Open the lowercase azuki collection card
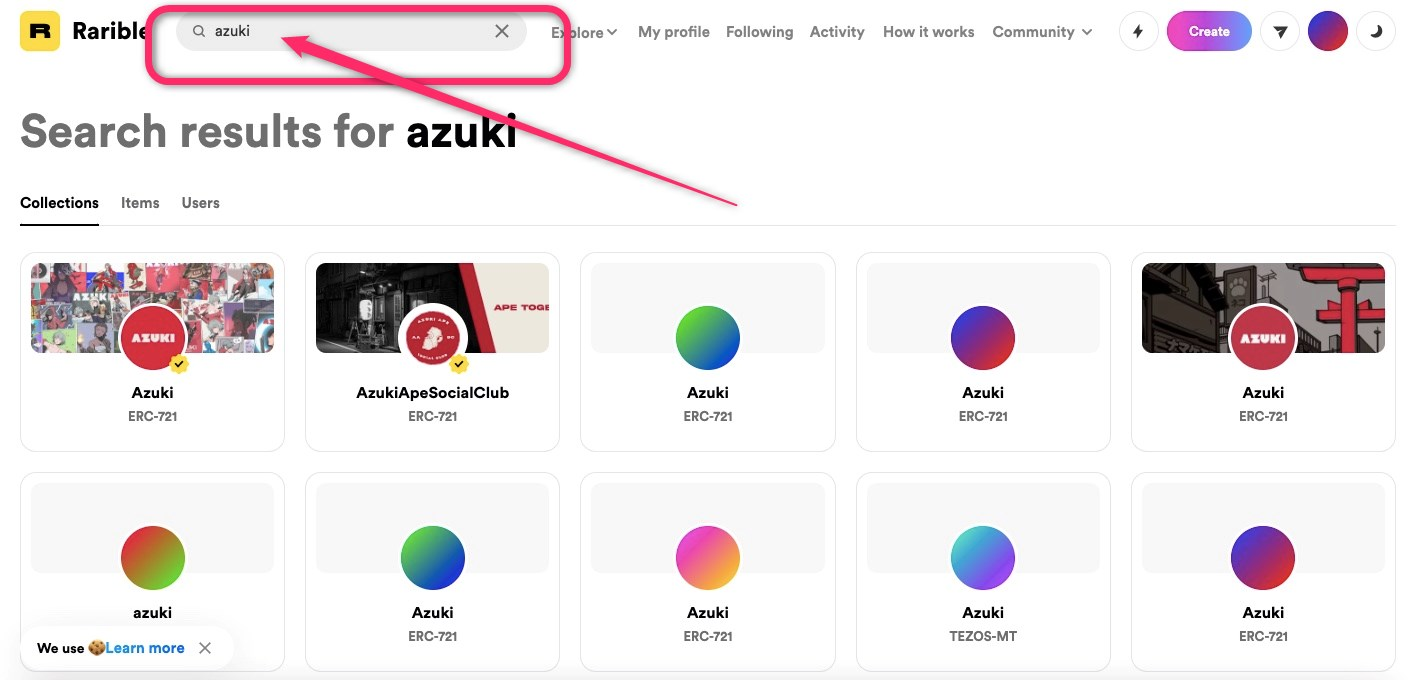The width and height of the screenshot is (1416, 680). coord(152,572)
